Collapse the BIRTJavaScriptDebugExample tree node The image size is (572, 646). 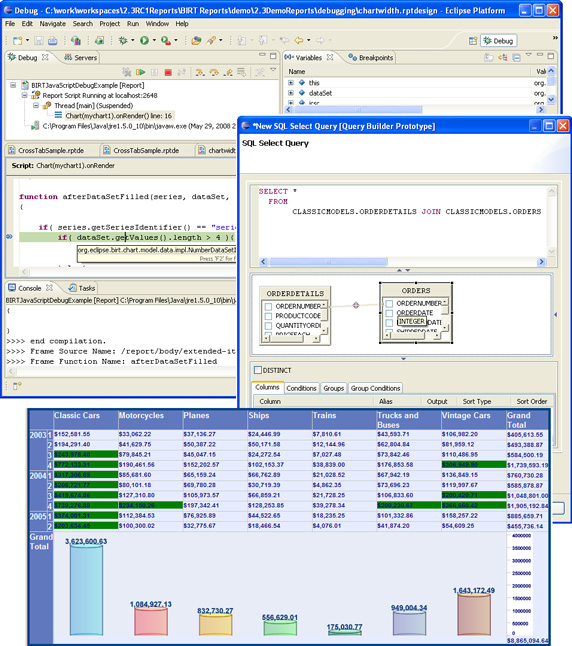[x=13, y=85]
